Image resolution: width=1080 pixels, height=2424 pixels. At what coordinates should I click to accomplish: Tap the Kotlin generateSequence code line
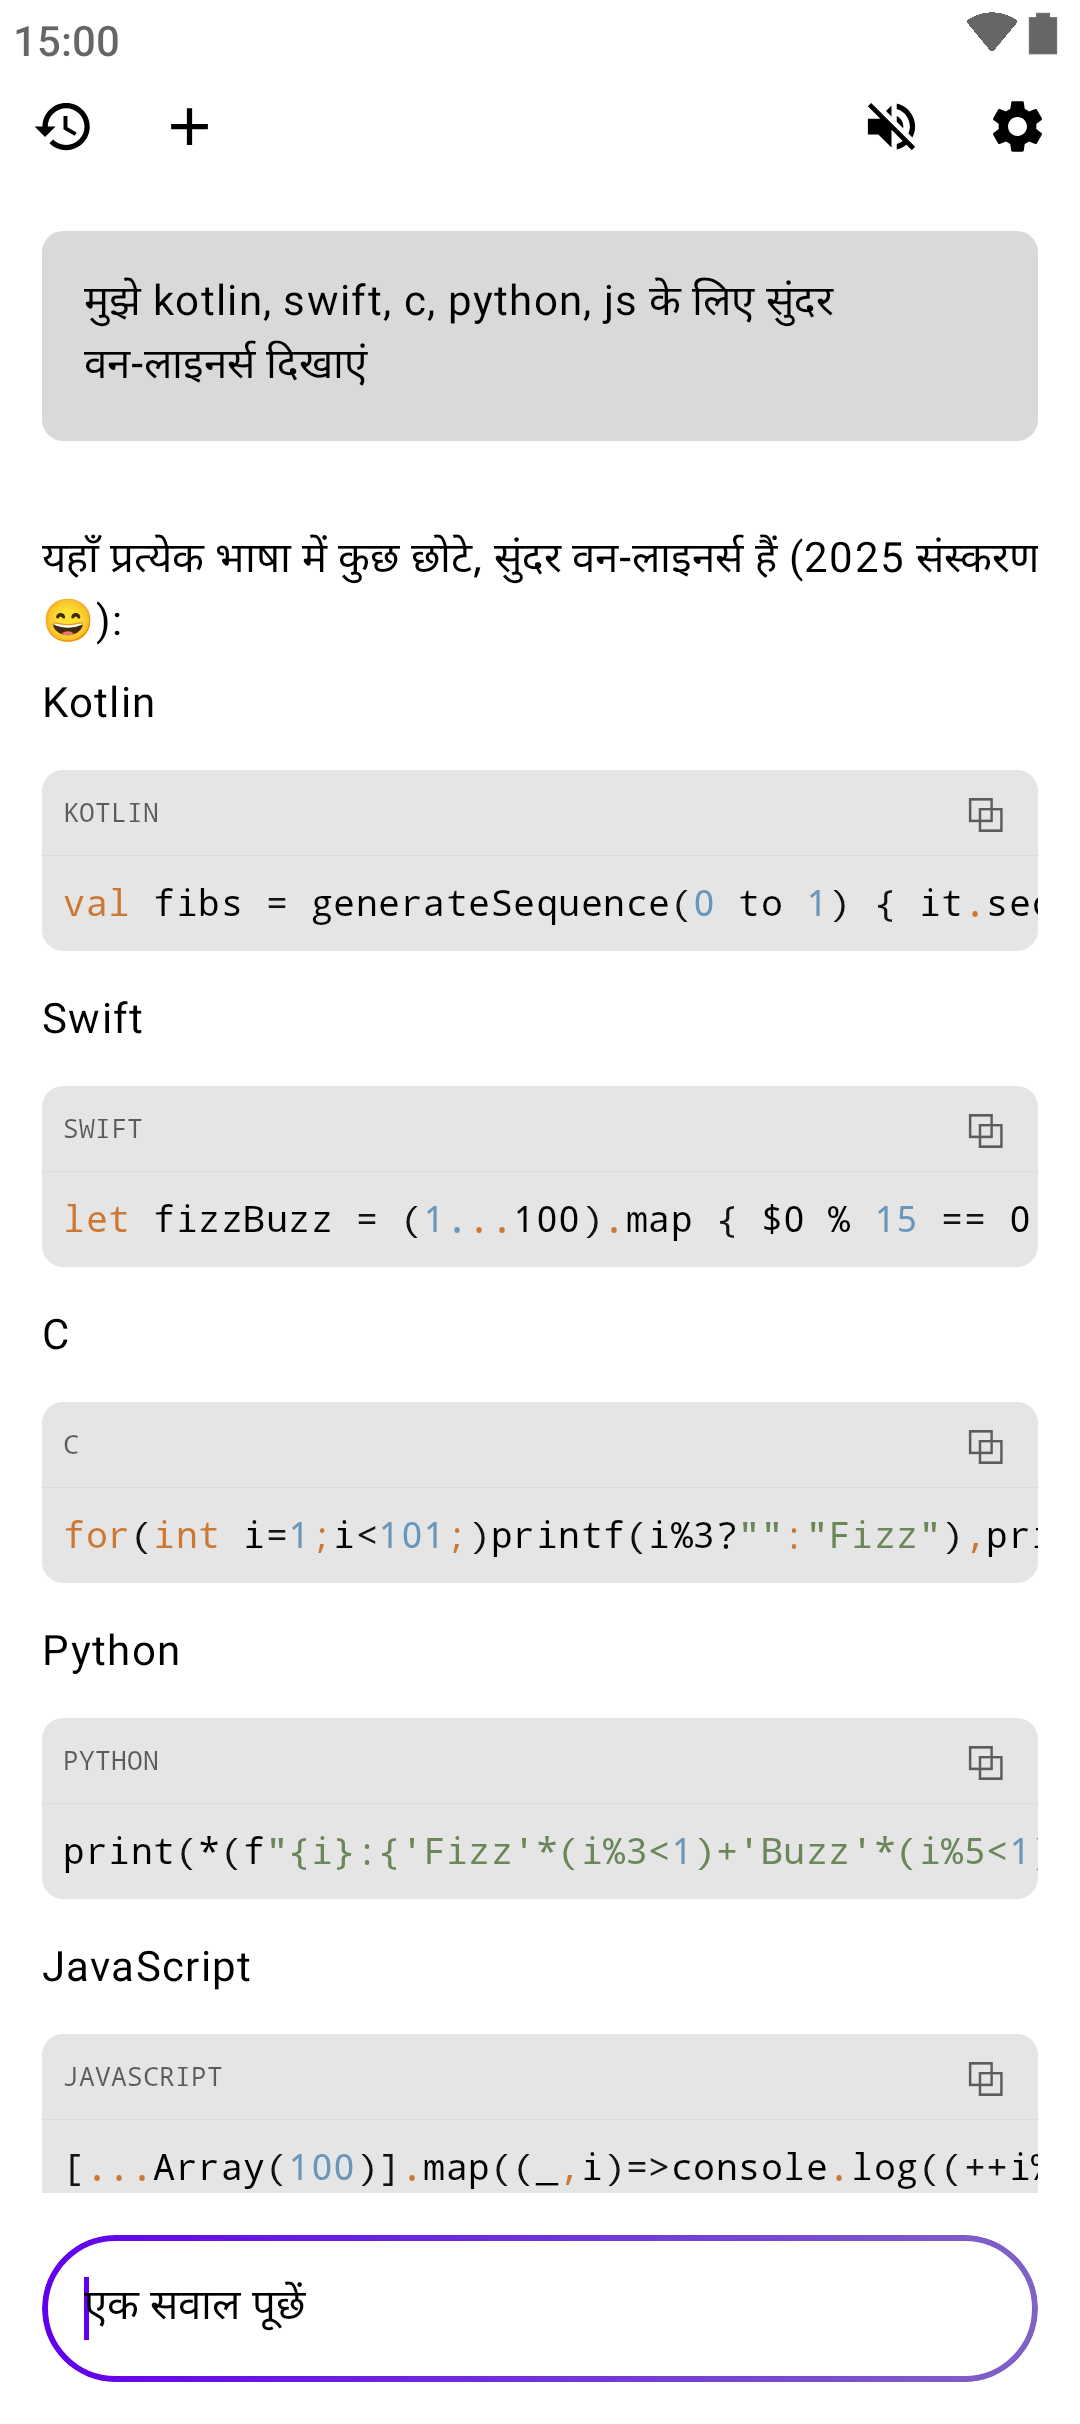coord(550,904)
